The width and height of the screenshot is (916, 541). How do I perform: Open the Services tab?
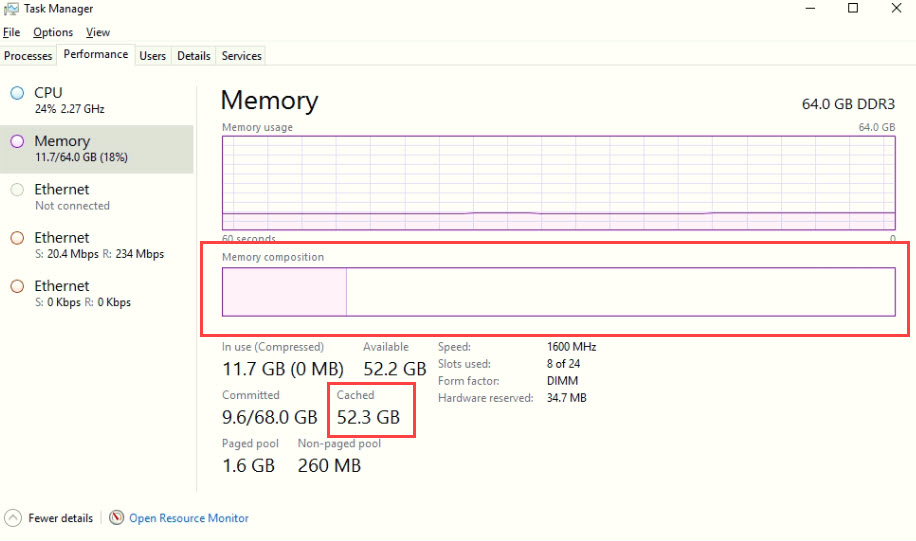coord(241,56)
